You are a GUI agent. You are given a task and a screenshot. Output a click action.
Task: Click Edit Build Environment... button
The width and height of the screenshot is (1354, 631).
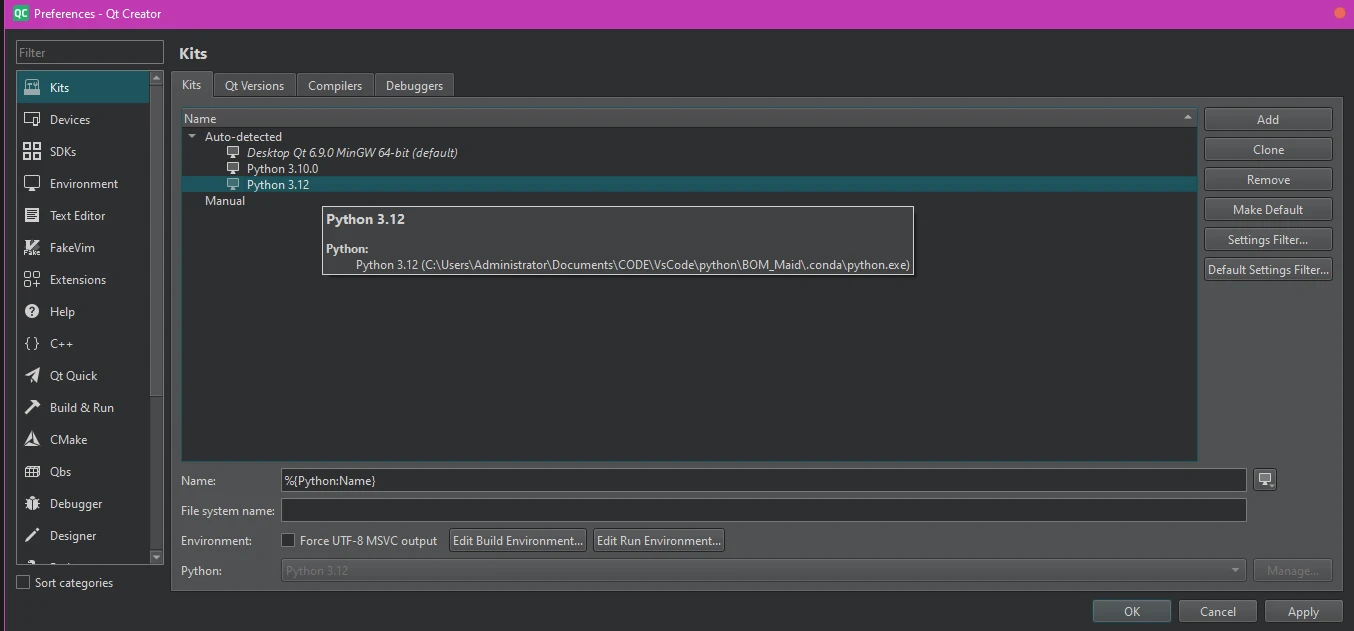click(518, 540)
